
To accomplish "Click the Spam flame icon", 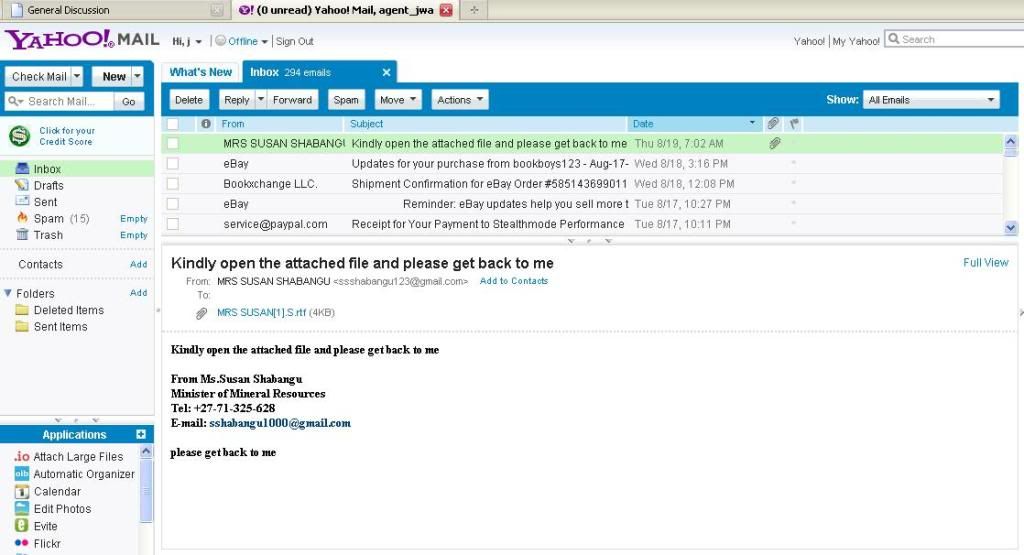I will coord(22,217).
